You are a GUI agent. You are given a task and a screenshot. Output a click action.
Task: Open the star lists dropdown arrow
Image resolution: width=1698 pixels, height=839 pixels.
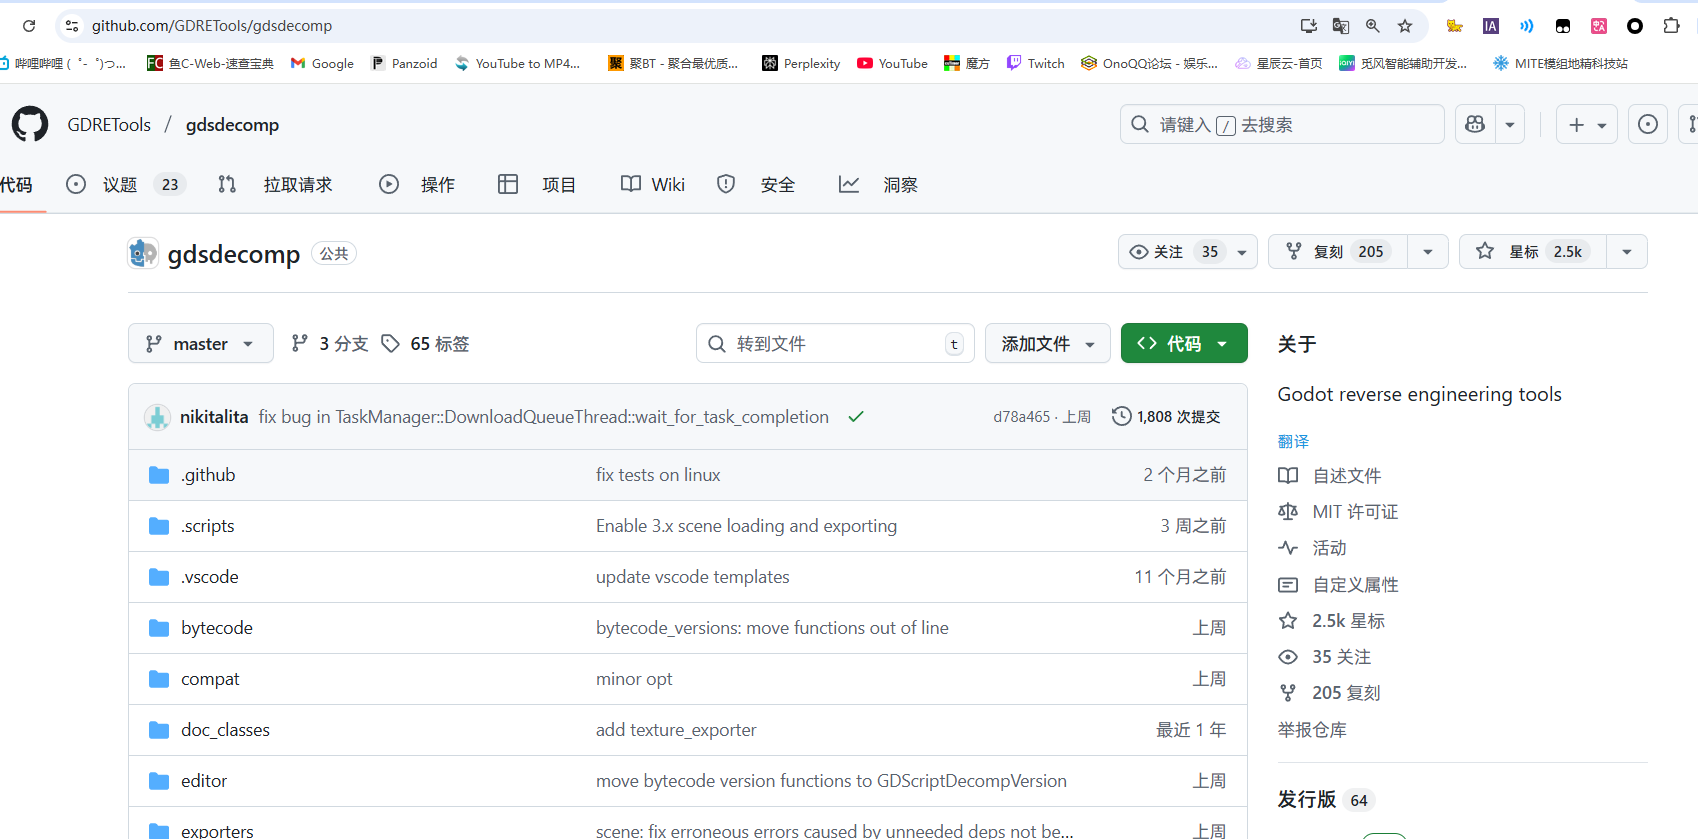1627,252
